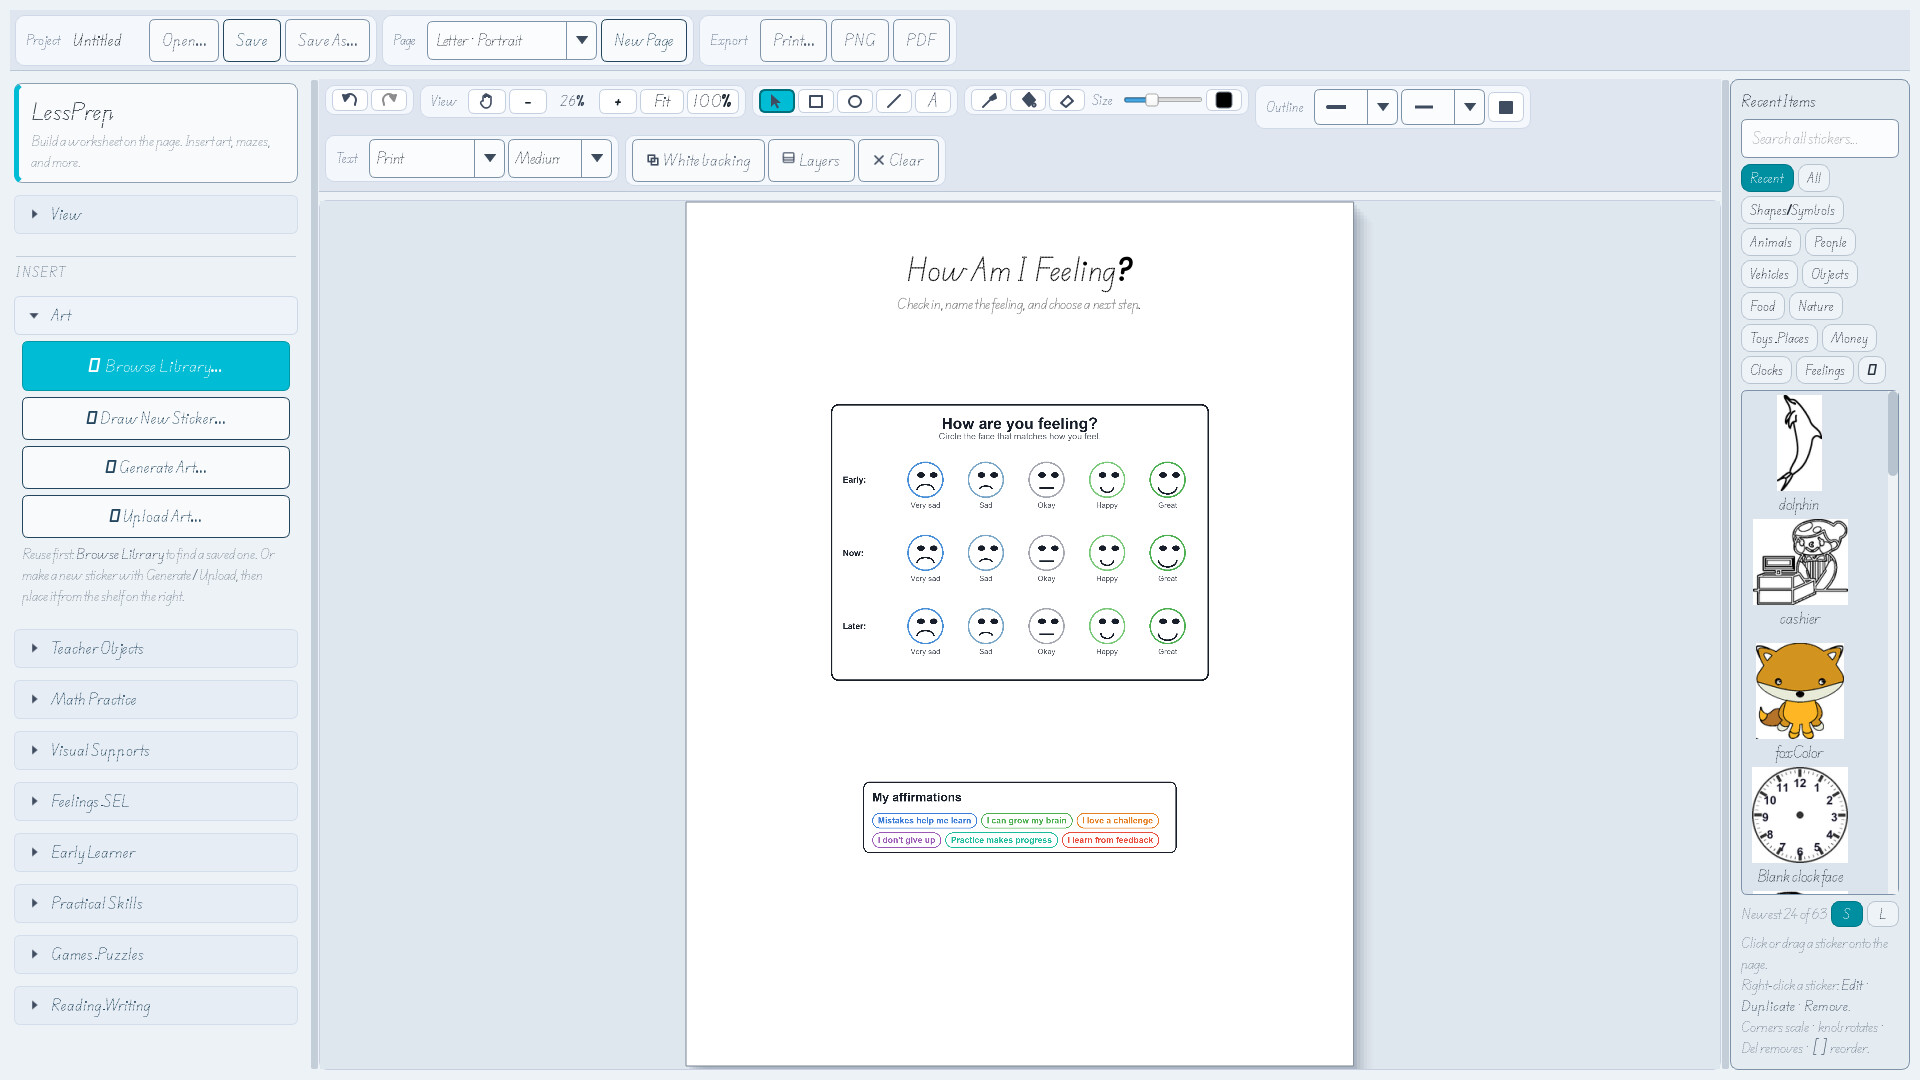Expand the Teacher Objects section
This screenshot has height=1080, width=1920.
coord(156,649)
